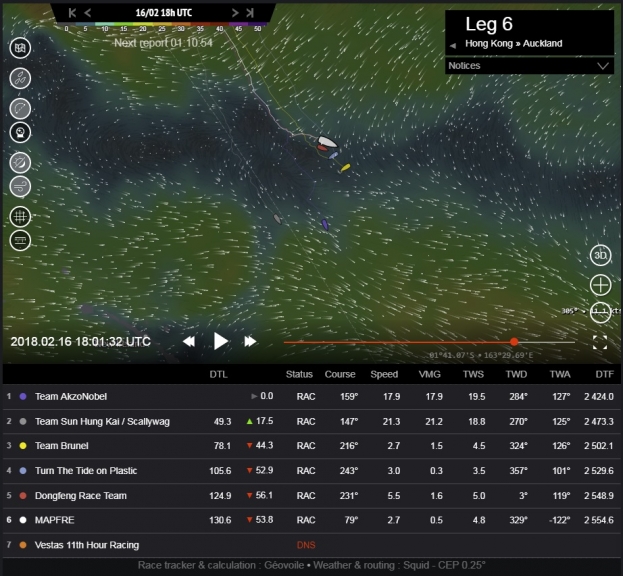Toggle the crystal ball forecast icon
The height and width of the screenshot is (576, 623).
point(20,133)
